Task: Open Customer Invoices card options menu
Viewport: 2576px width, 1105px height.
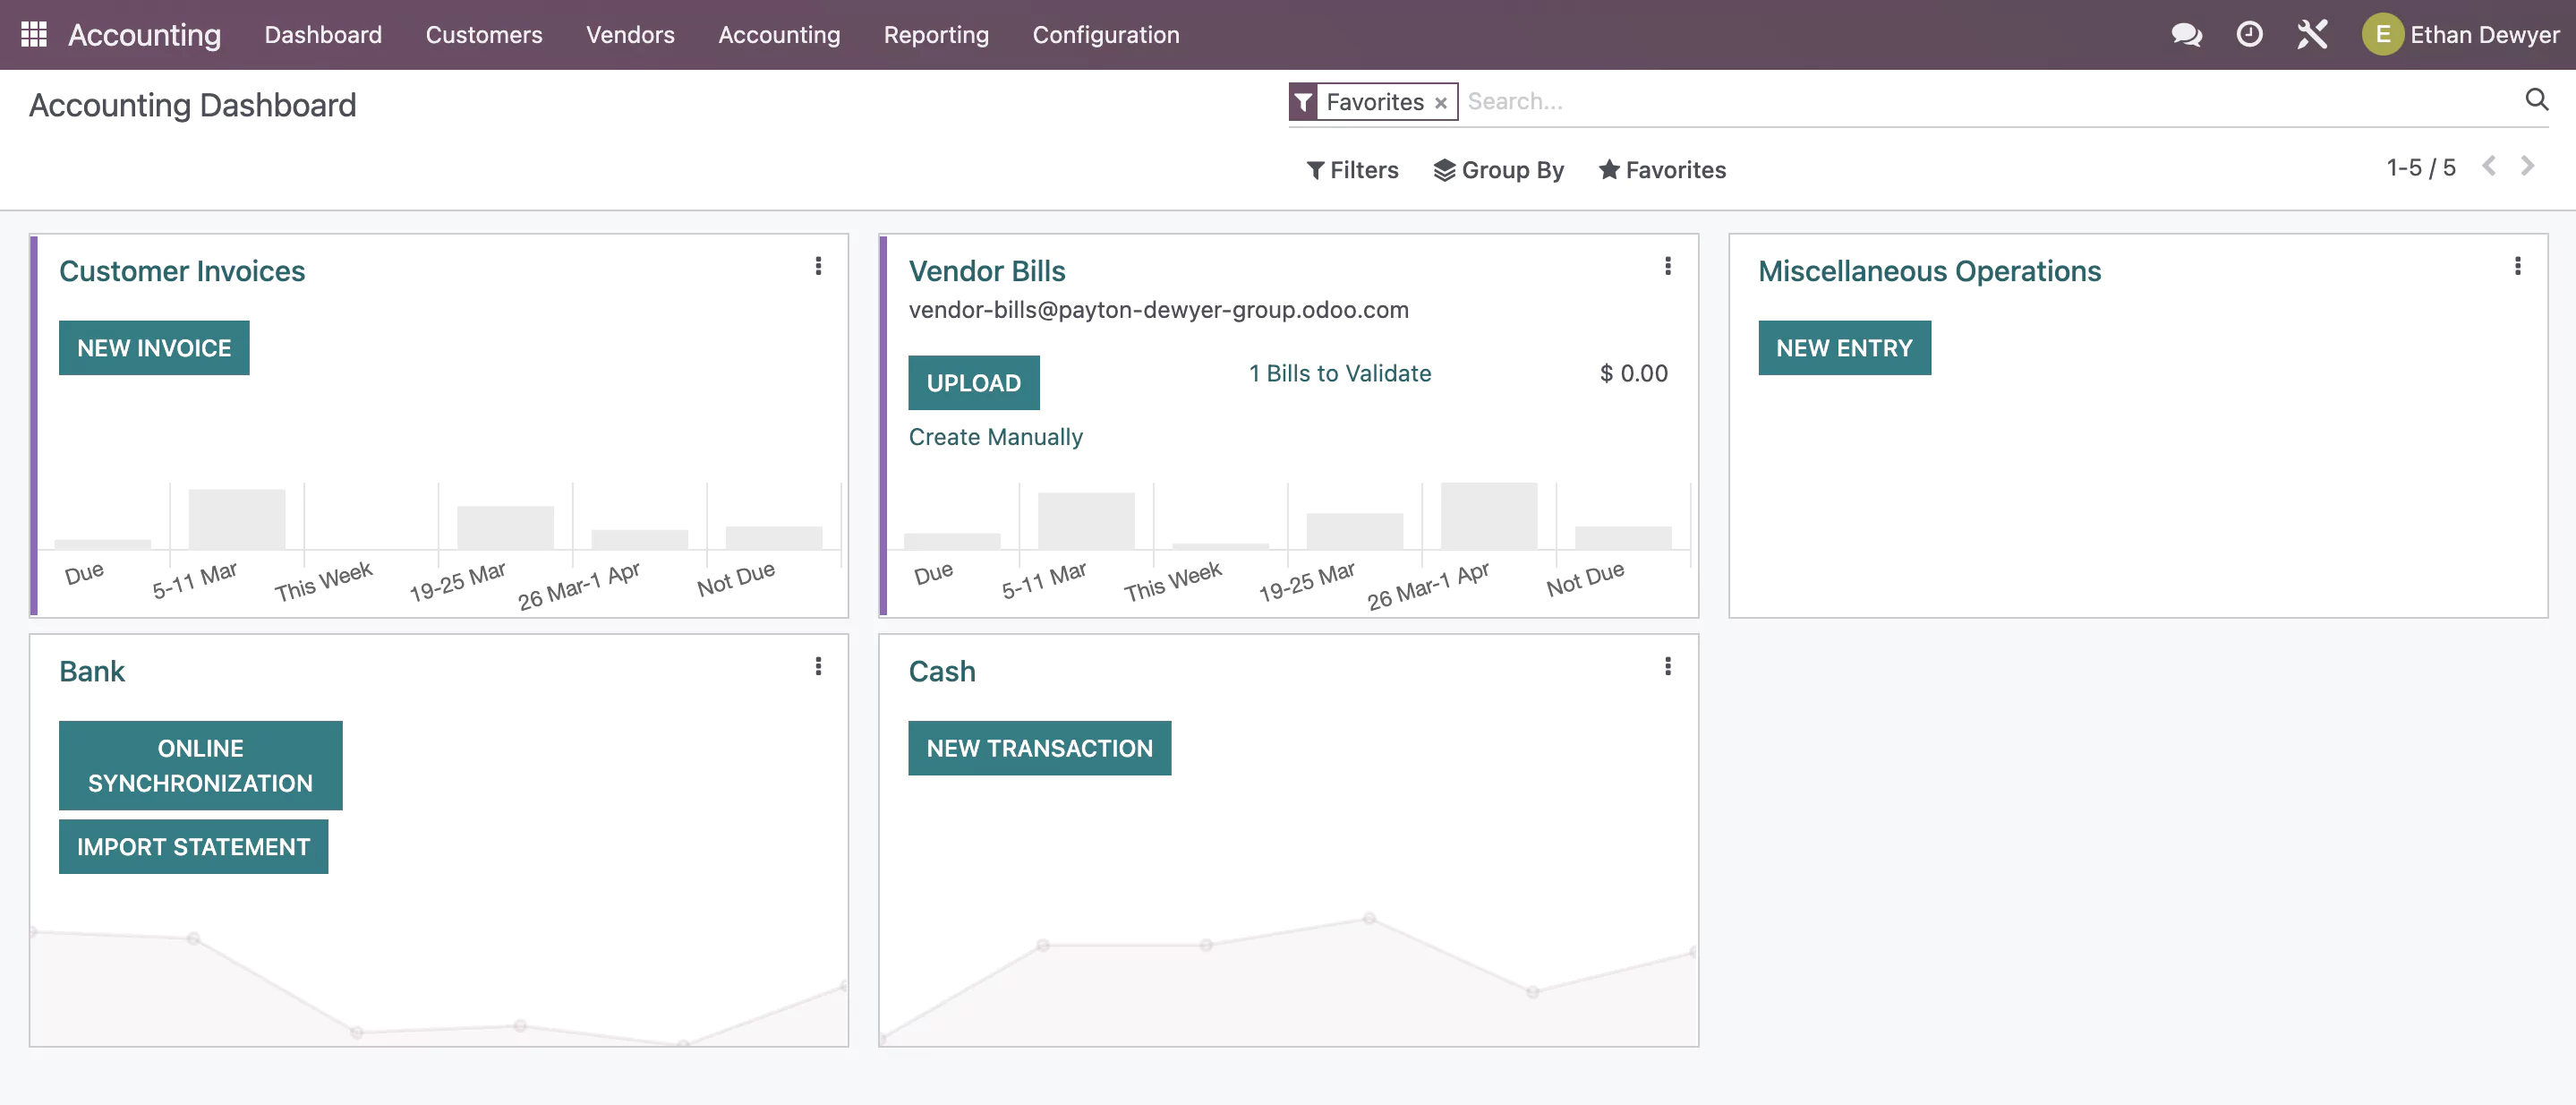Action: click(x=818, y=266)
